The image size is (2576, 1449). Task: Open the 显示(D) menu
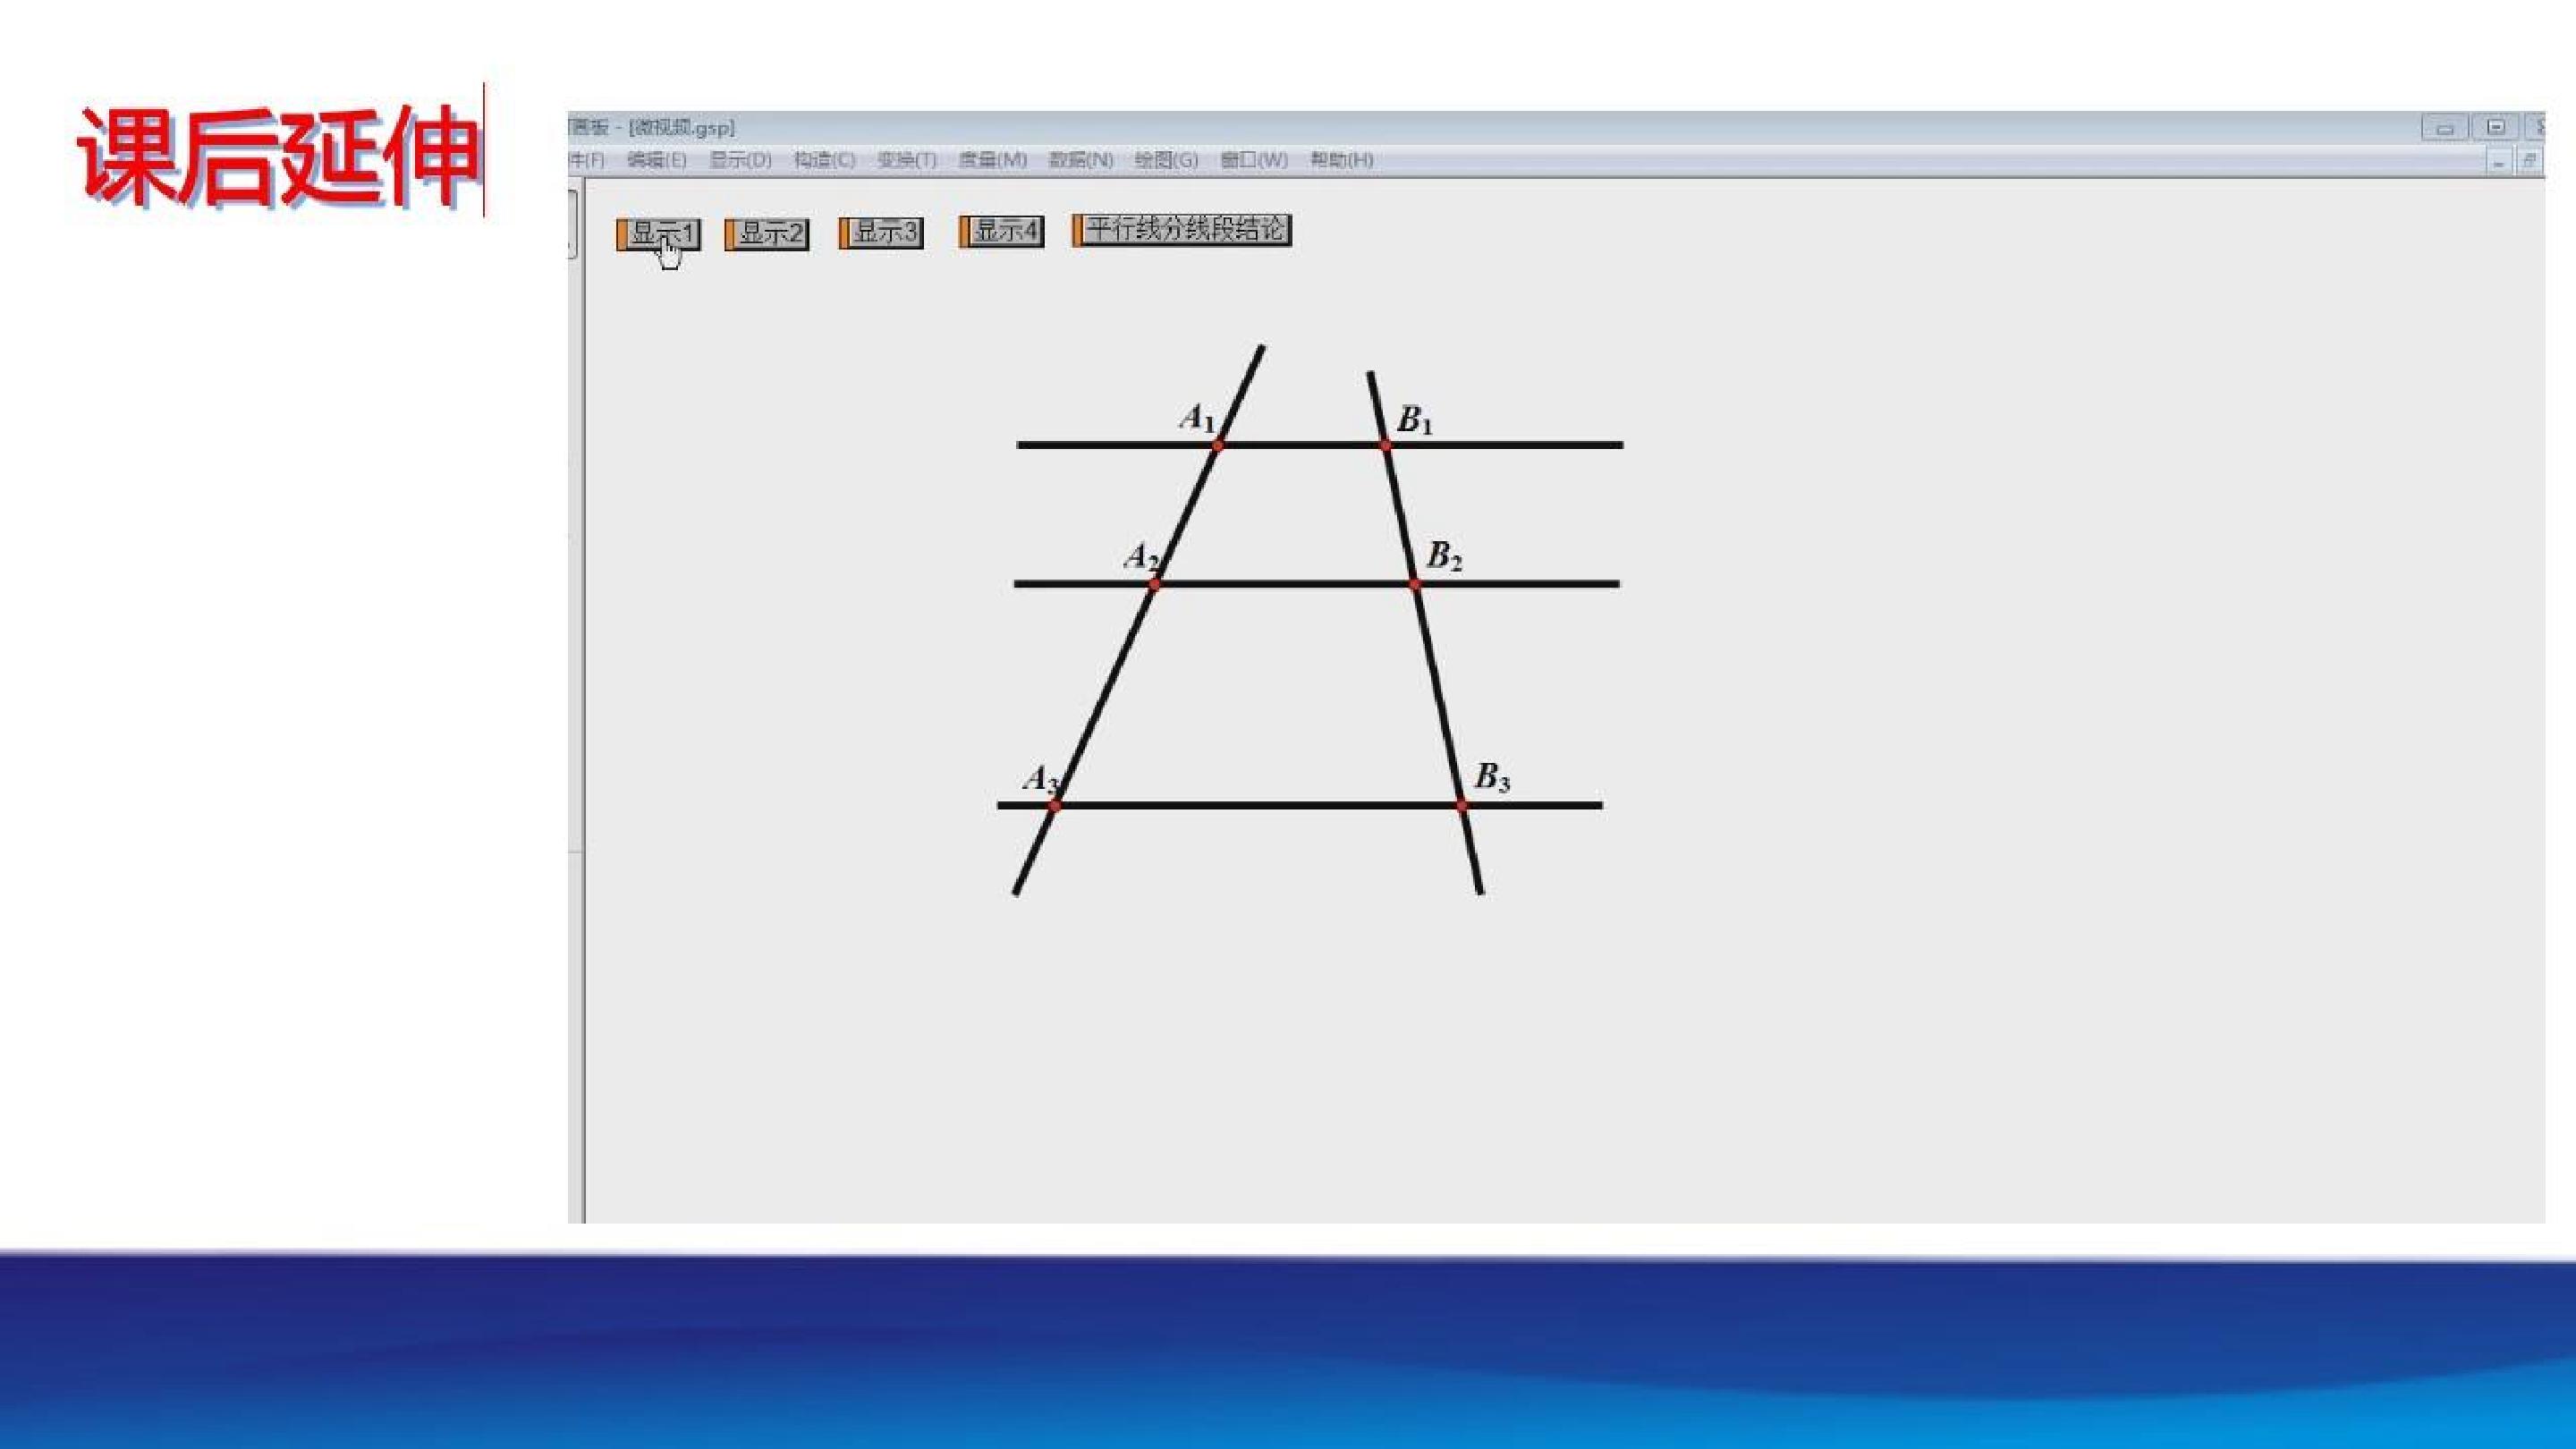pos(740,160)
